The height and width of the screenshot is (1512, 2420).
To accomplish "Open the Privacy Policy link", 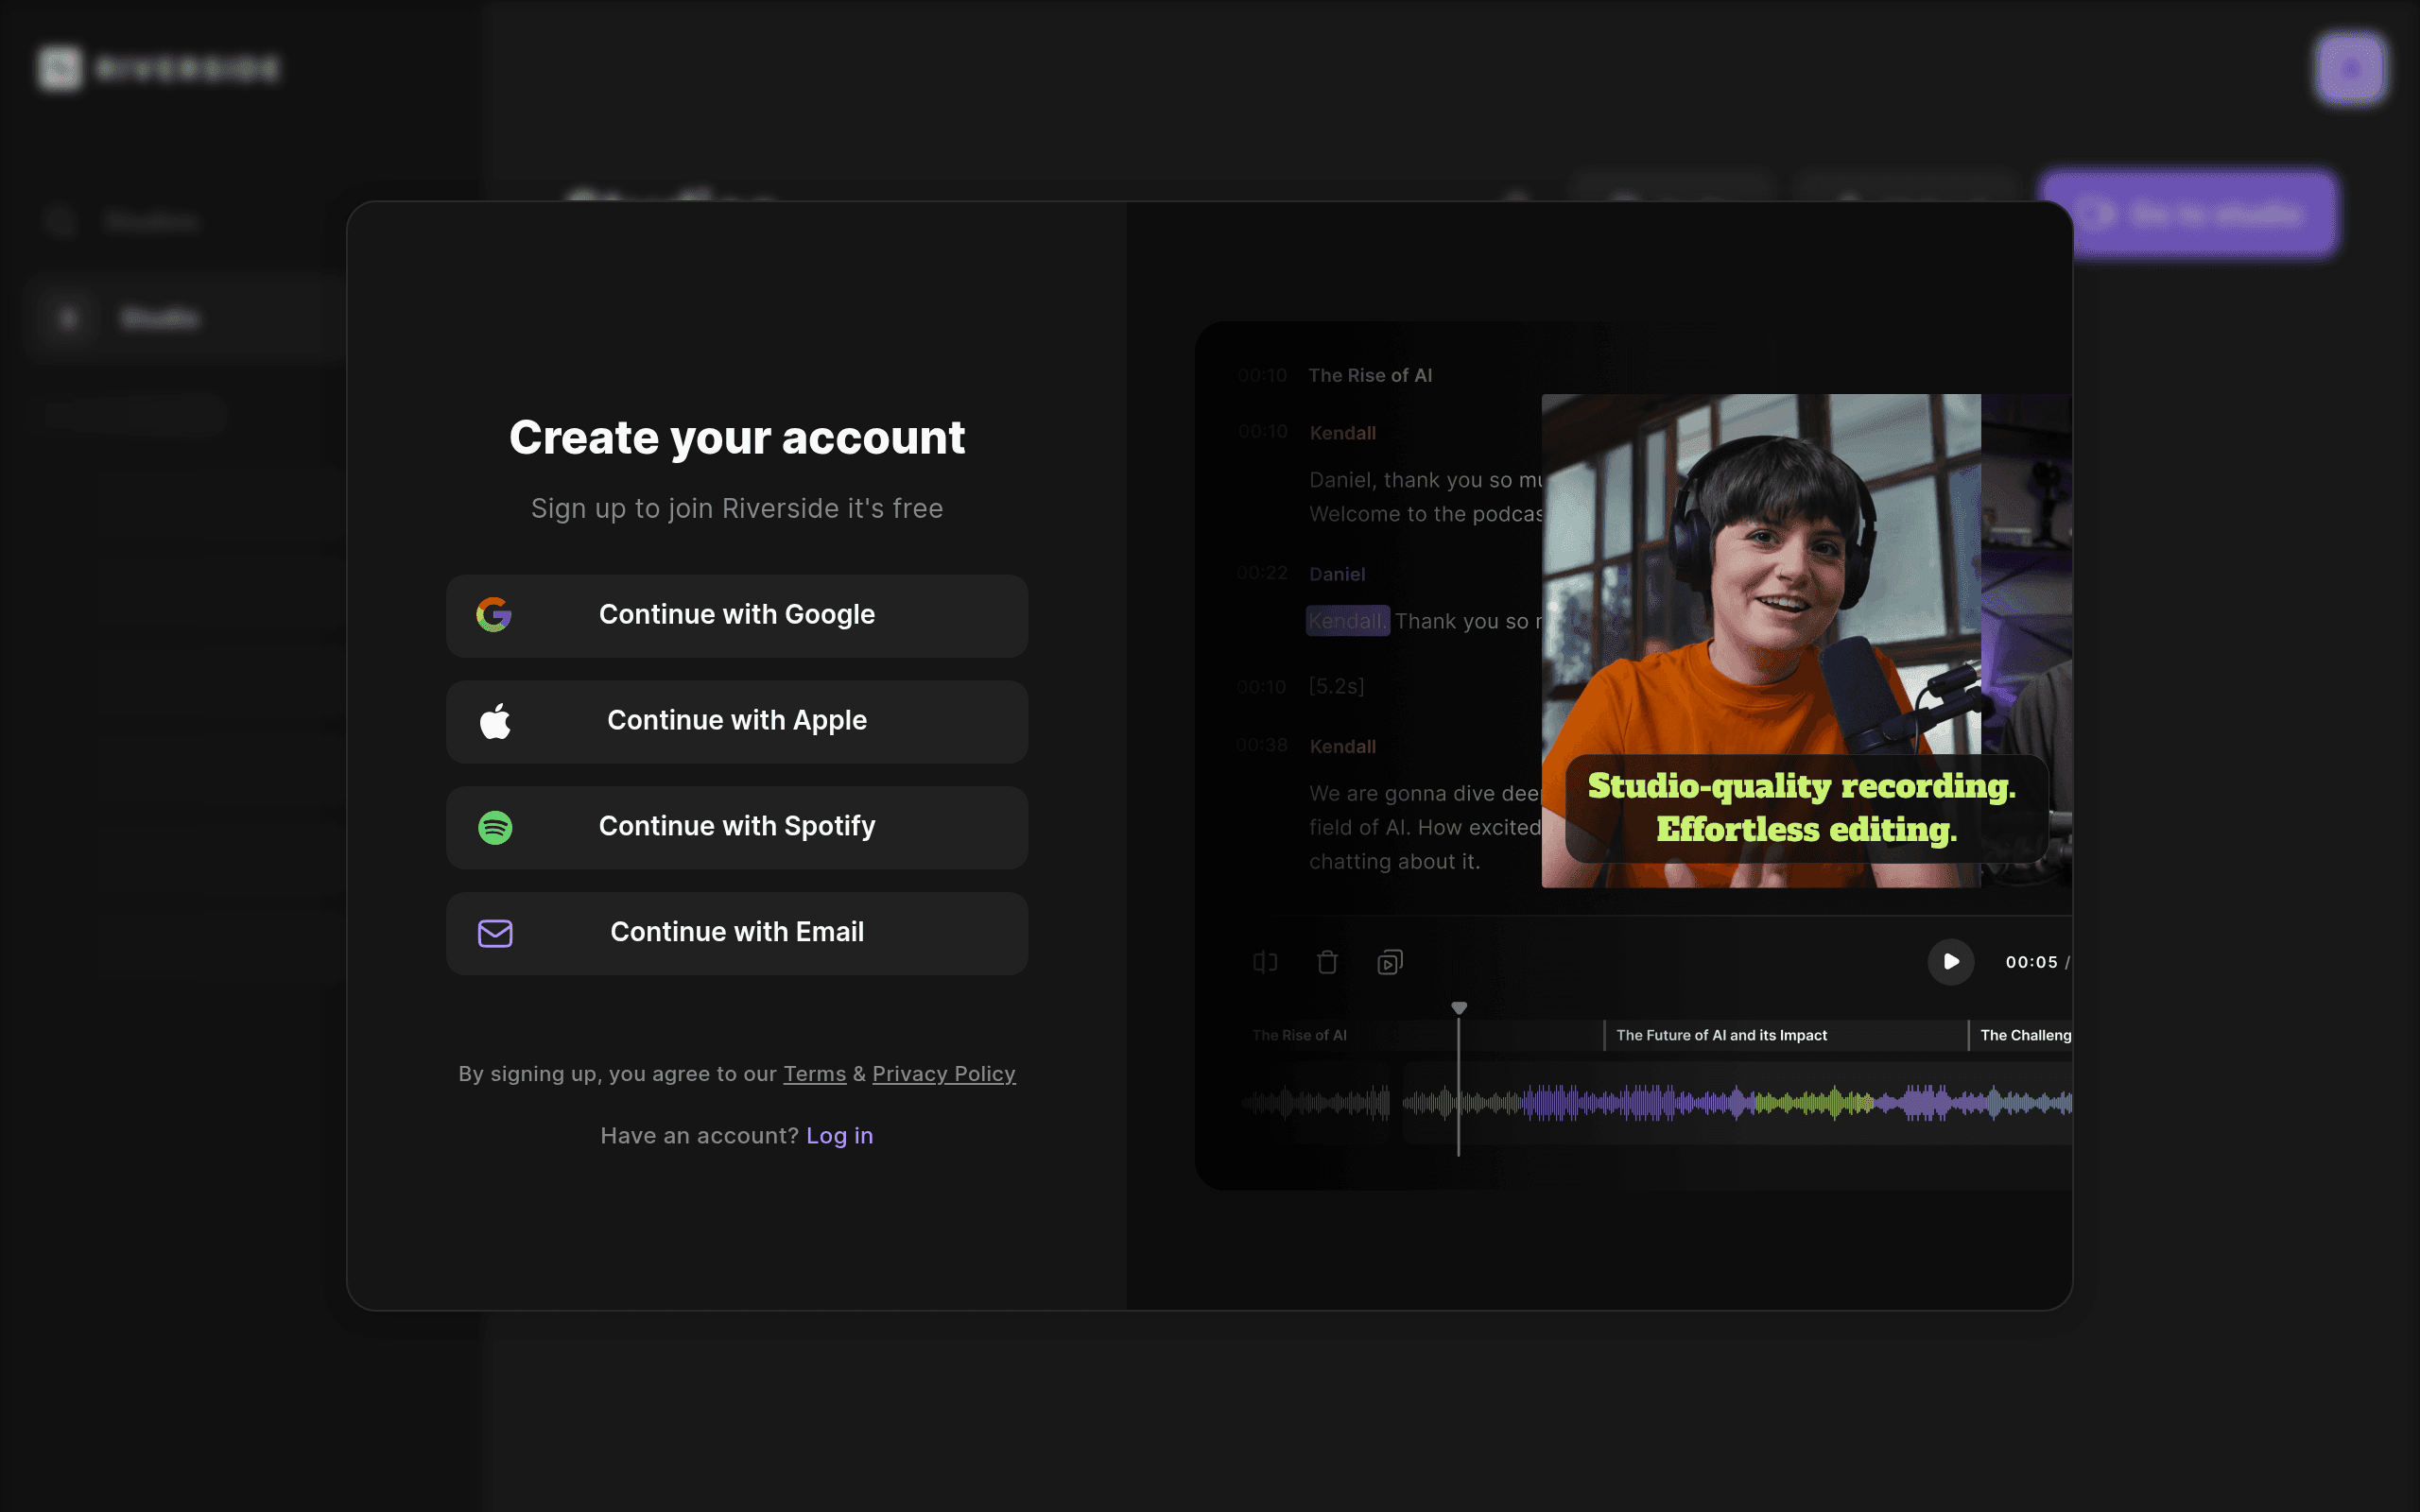I will click(943, 1074).
